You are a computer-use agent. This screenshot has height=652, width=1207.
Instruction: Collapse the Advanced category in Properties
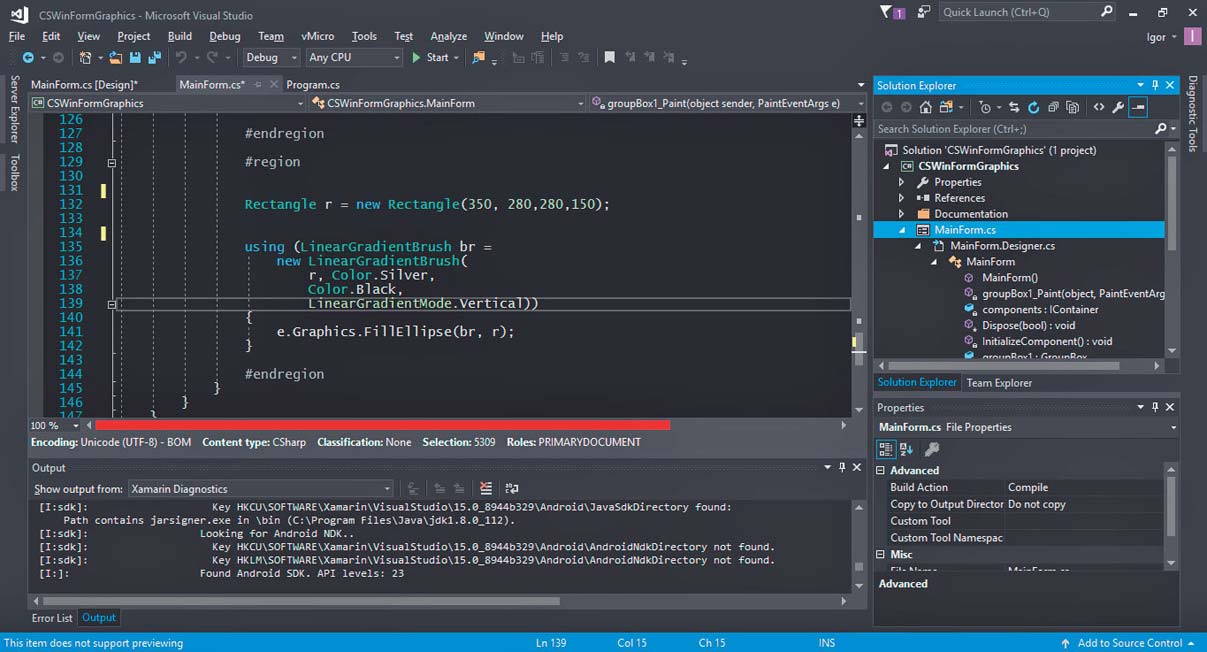click(881, 470)
